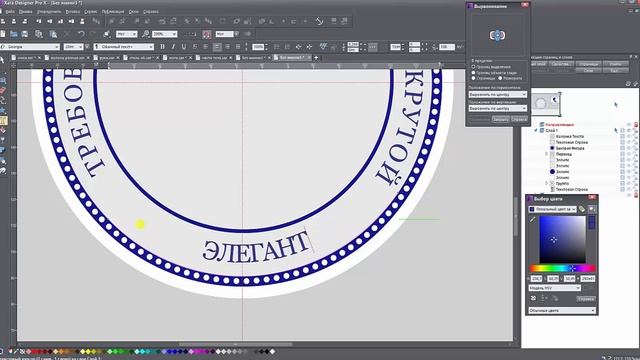
Task: Select 'Границ объекта сзади' radio option
Action: pyautogui.click(x=473, y=72)
